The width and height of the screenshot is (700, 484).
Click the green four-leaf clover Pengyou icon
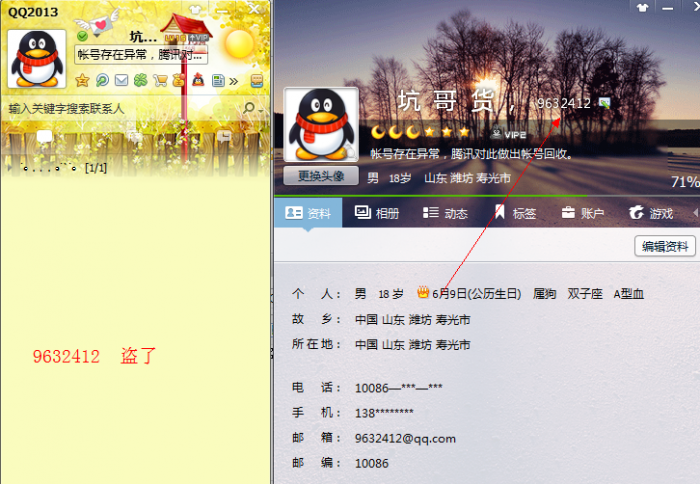tap(141, 80)
